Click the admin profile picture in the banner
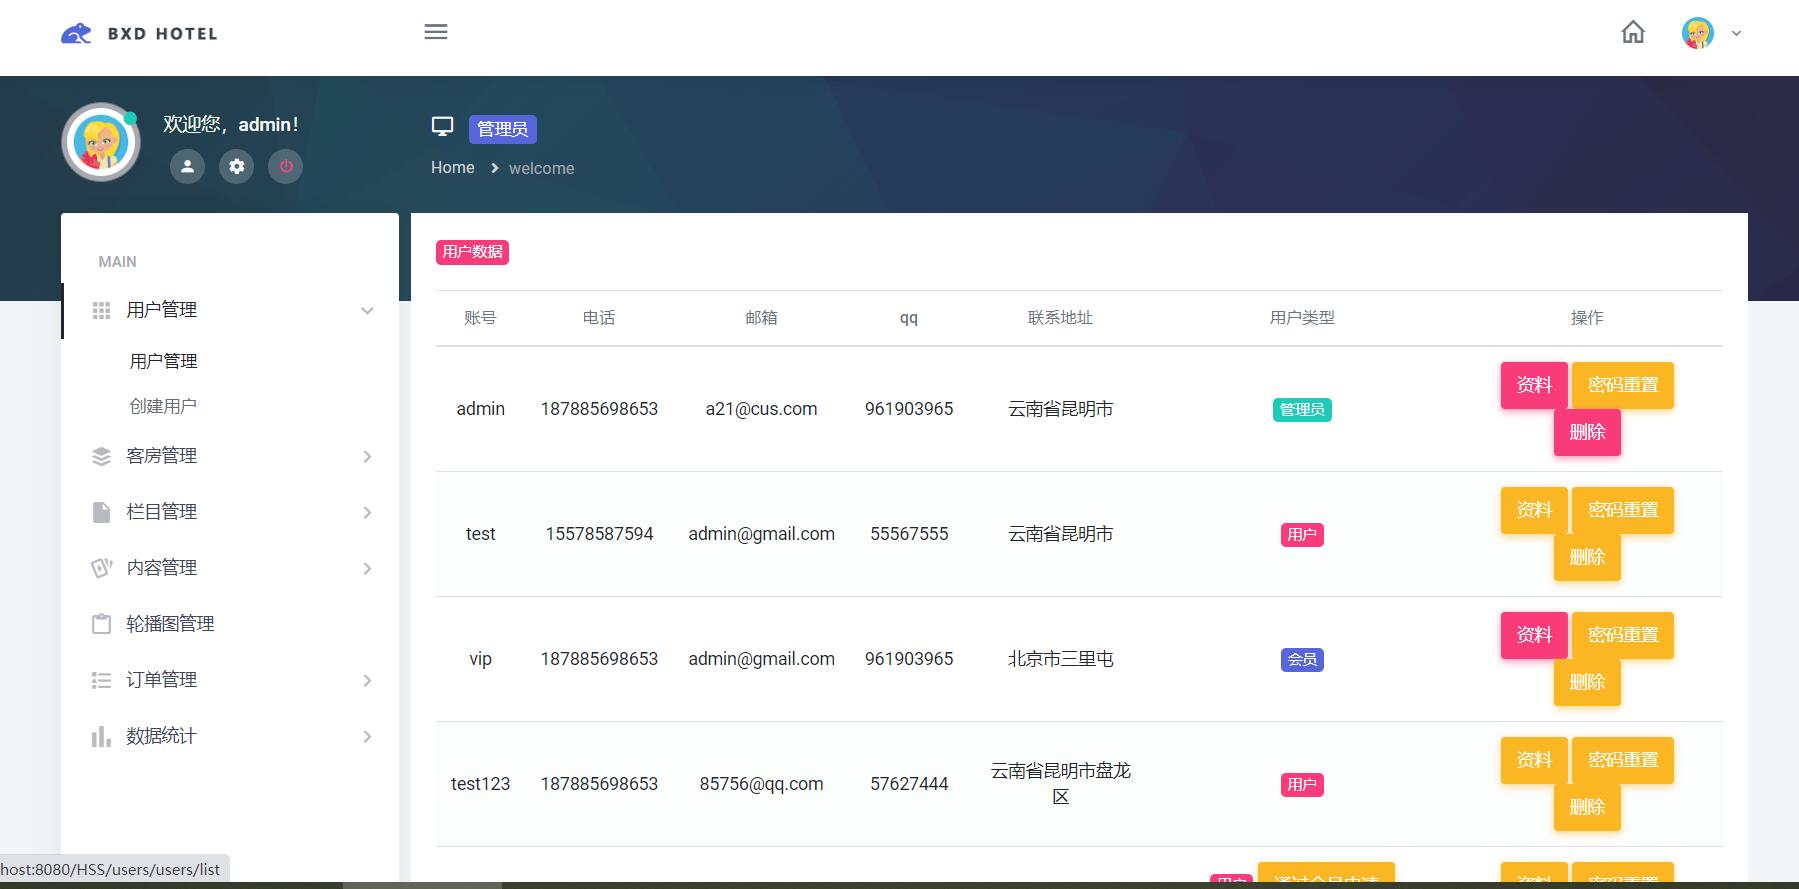Screen dimensions: 1799x889 (101, 143)
